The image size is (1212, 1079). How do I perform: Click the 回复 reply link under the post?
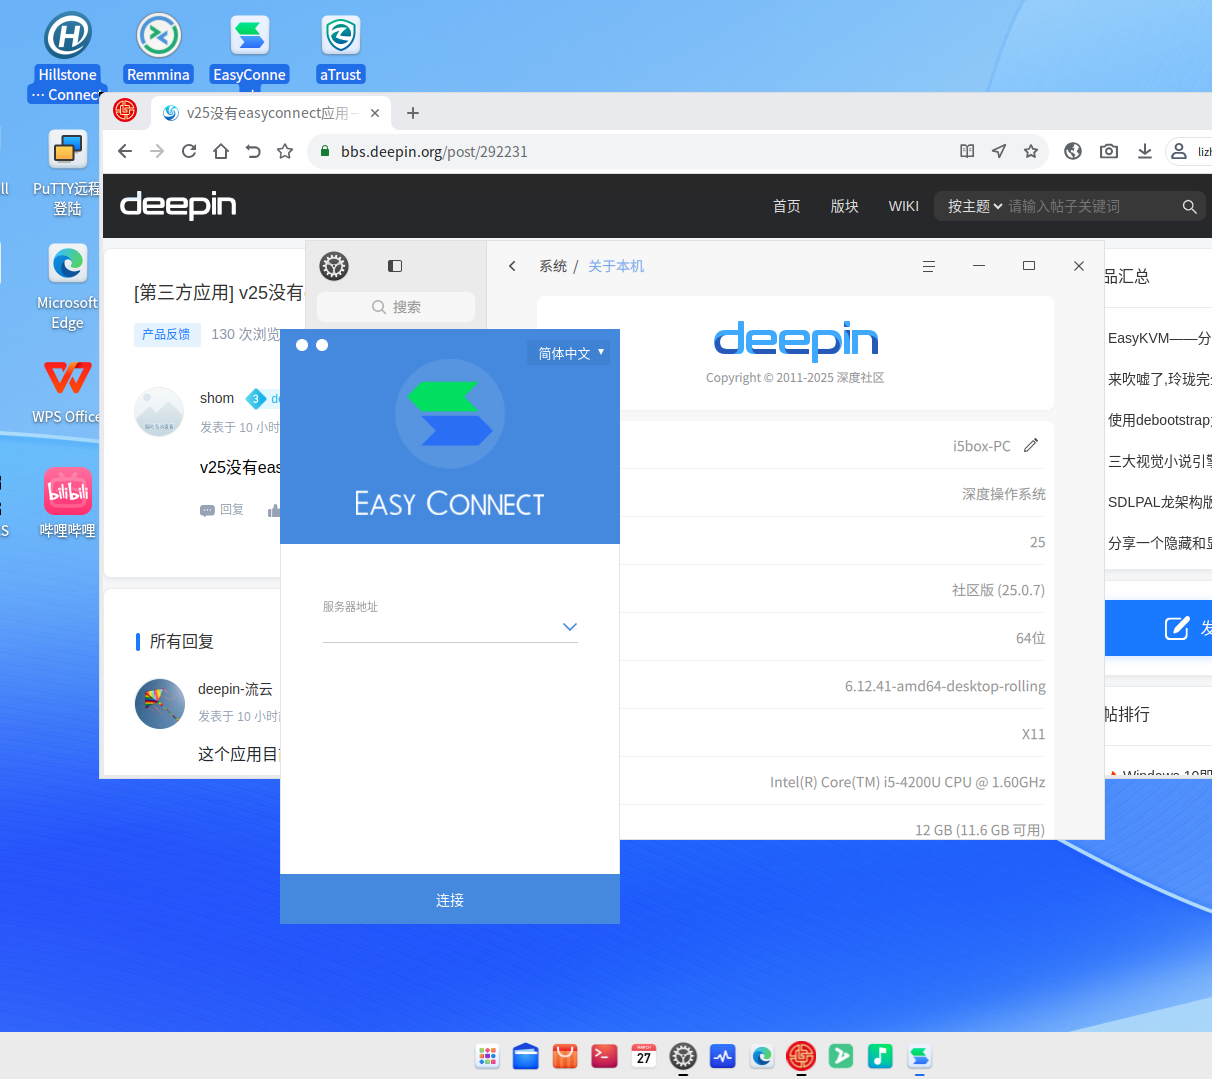(x=223, y=510)
